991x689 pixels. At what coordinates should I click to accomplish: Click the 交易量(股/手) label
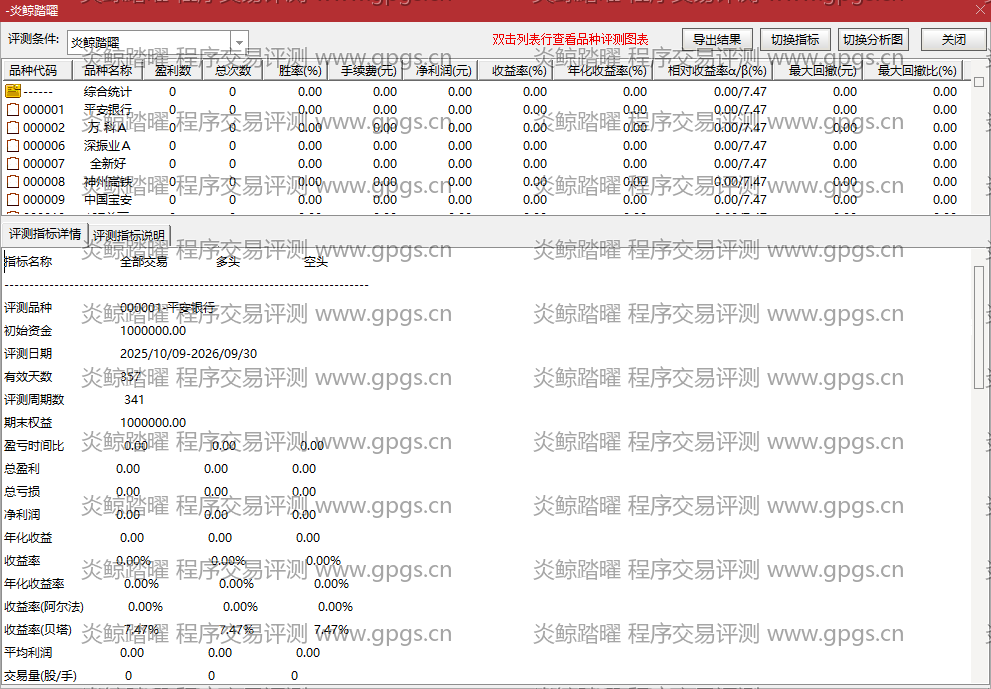40,676
